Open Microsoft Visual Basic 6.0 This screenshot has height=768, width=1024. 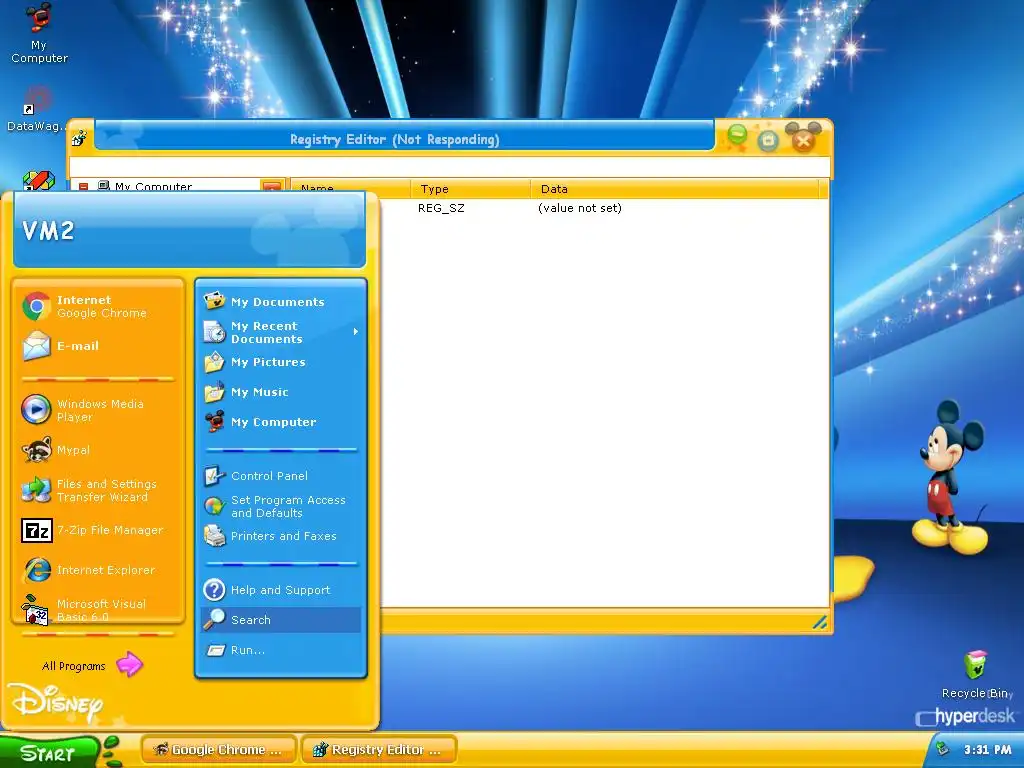[x=98, y=609]
